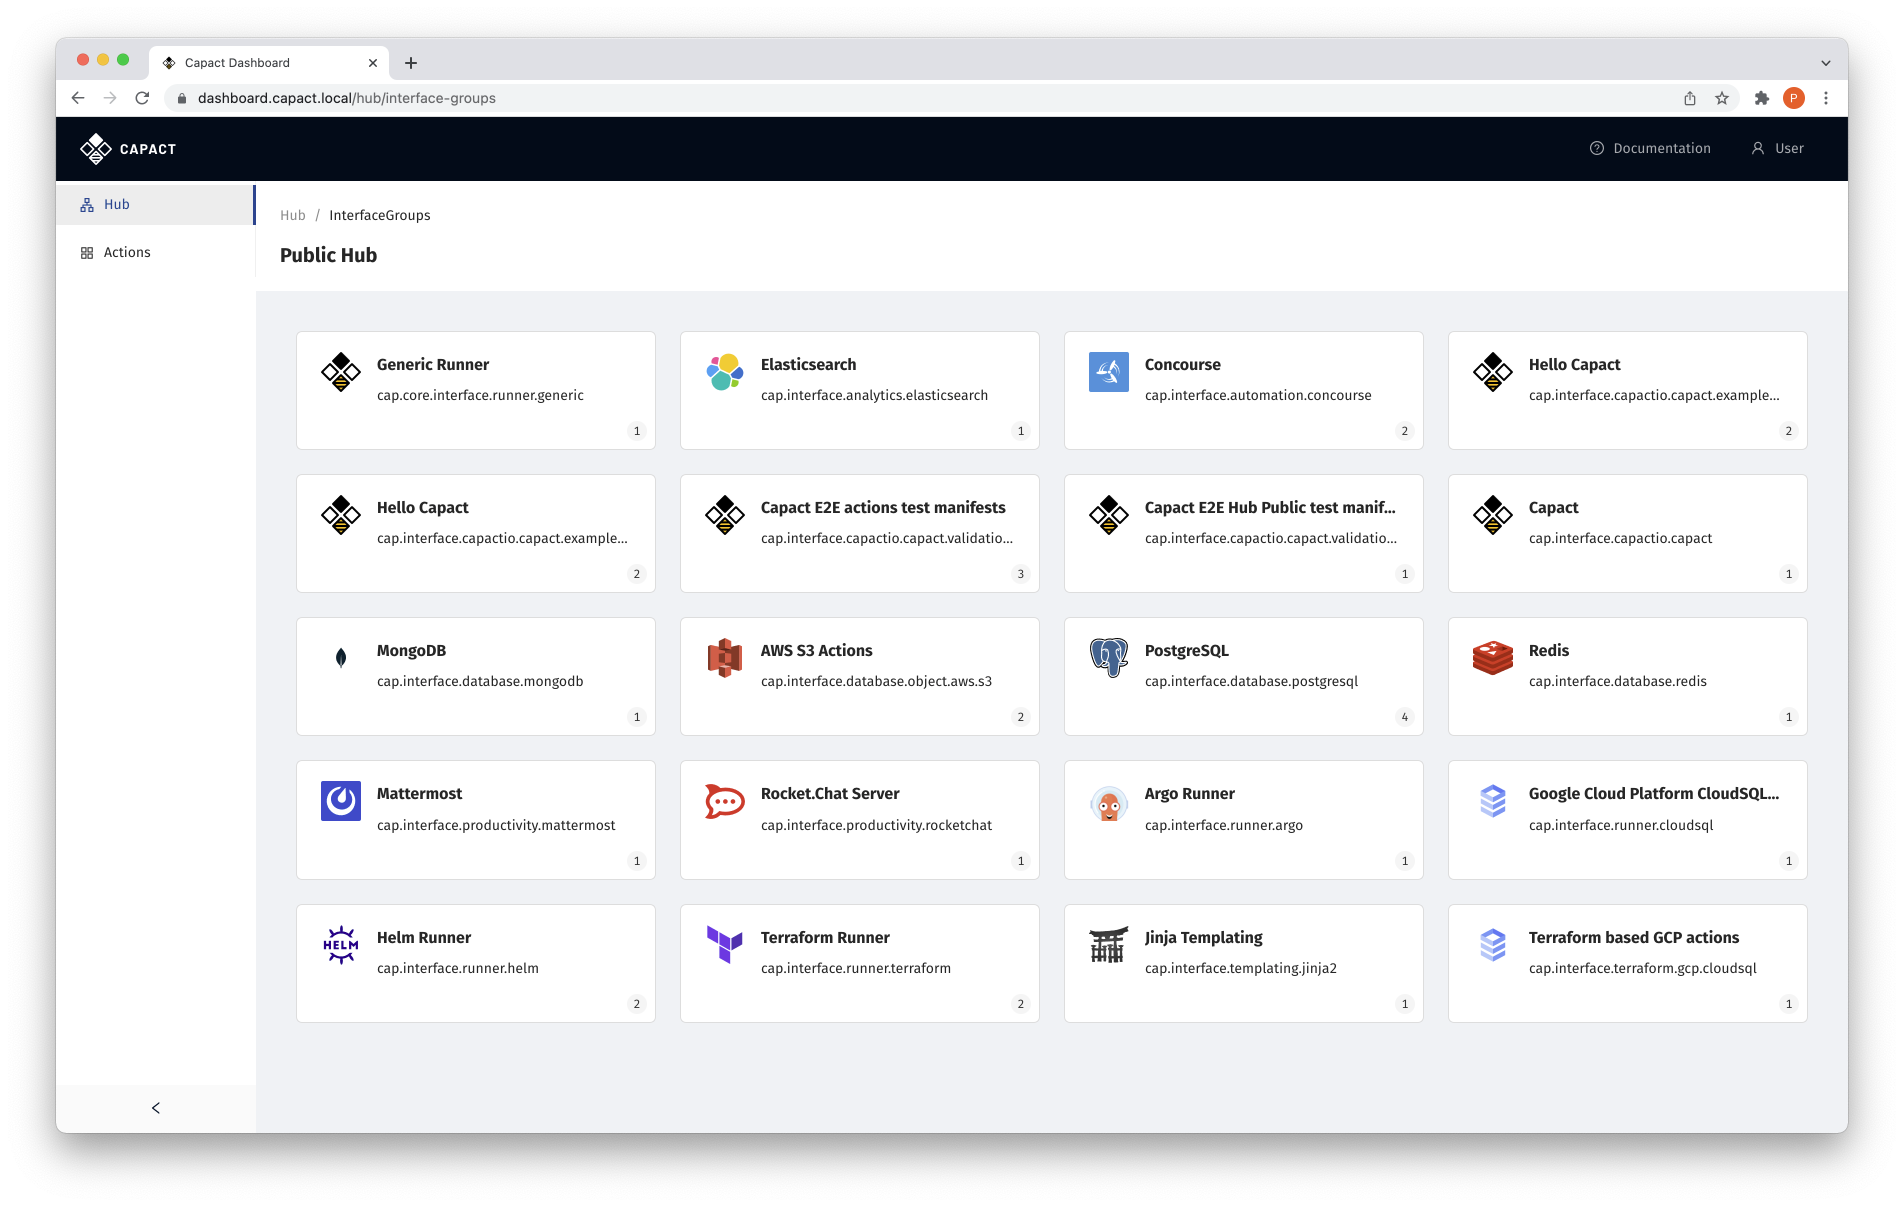Click the Argo Runner mascot icon
Image resolution: width=1904 pixels, height=1207 pixels.
tap(1108, 801)
